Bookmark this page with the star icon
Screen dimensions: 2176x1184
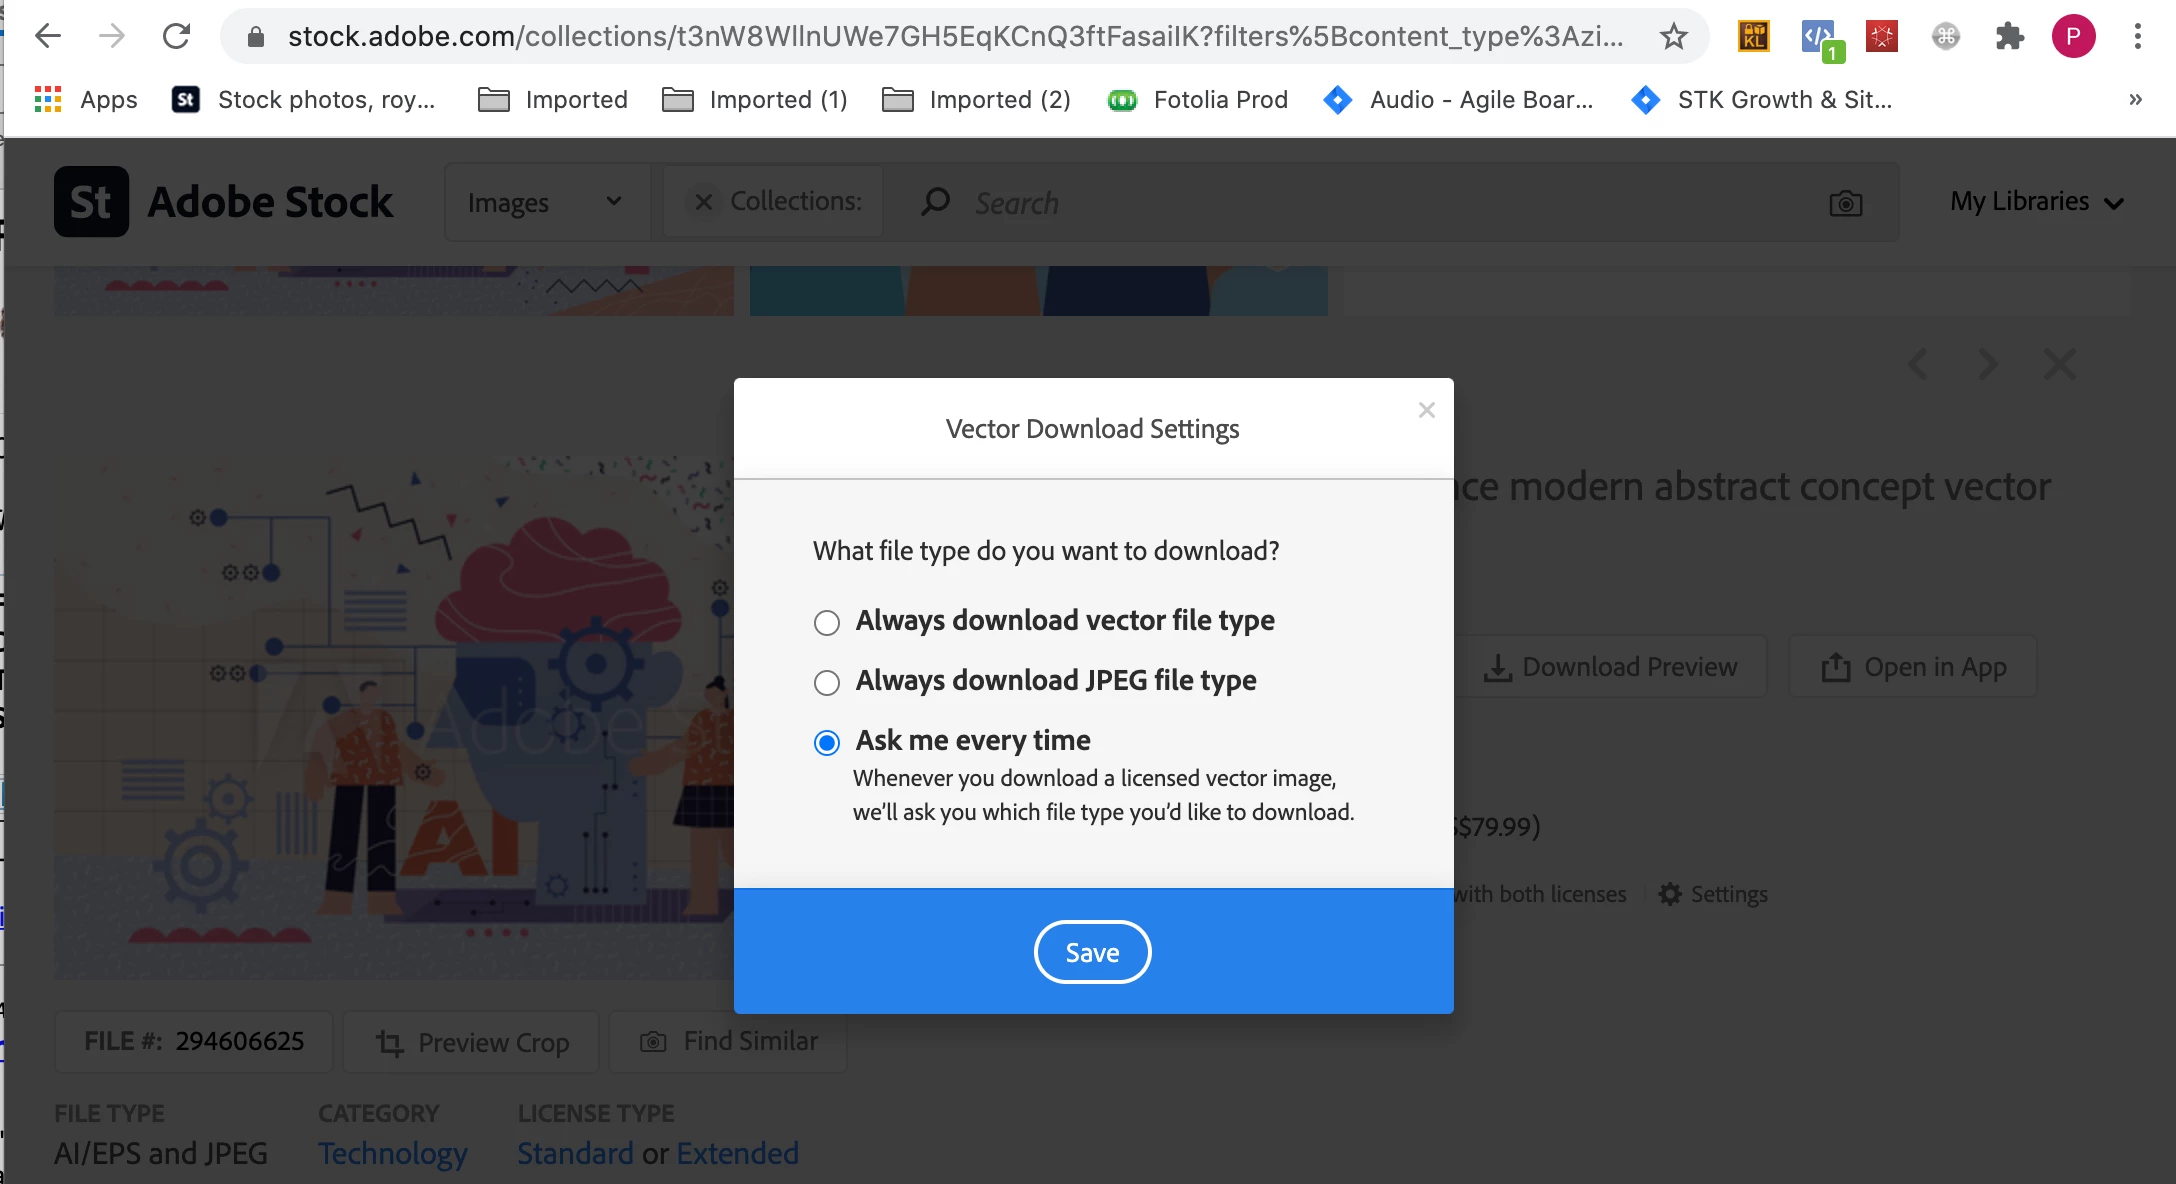pyautogui.click(x=1673, y=37)
